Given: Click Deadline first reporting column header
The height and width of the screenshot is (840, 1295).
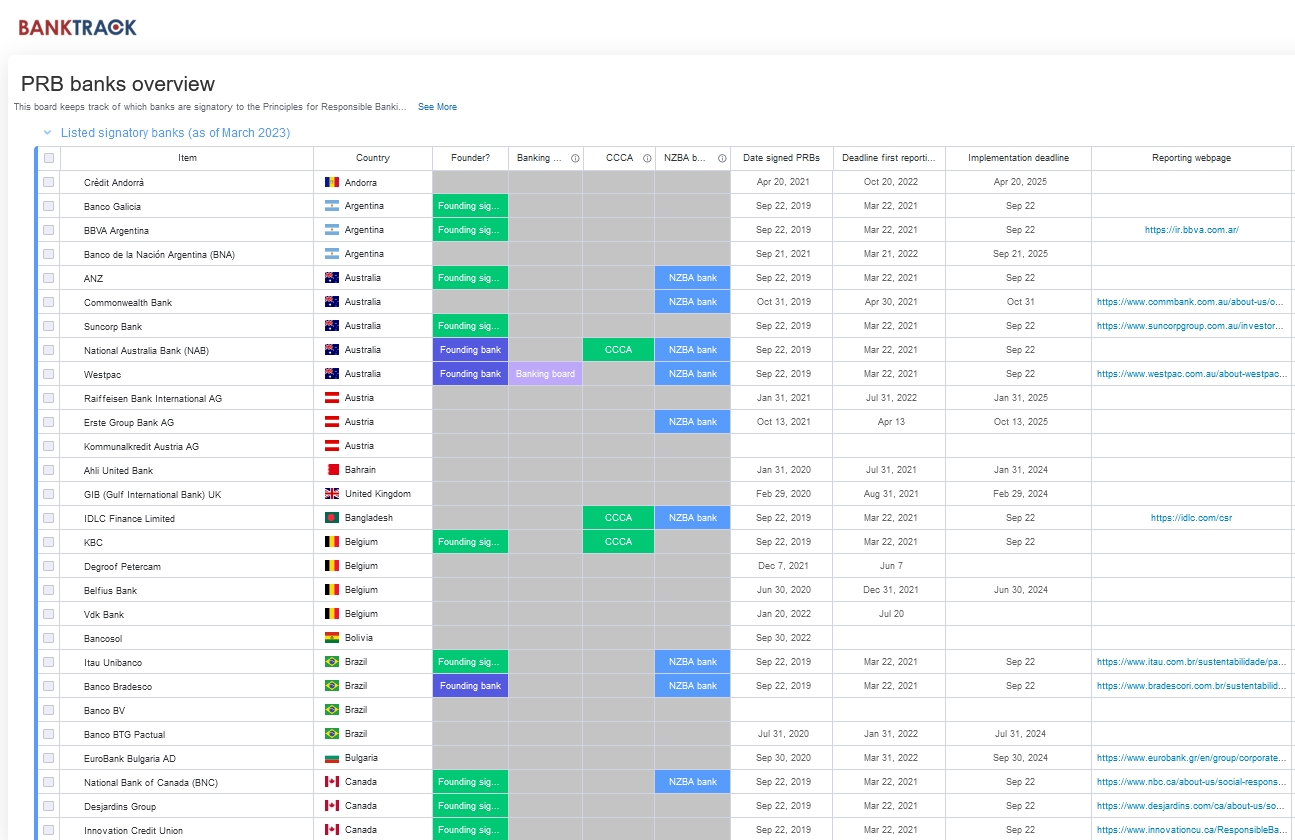Looking at the screenshot, I should (x=890, y=158).
